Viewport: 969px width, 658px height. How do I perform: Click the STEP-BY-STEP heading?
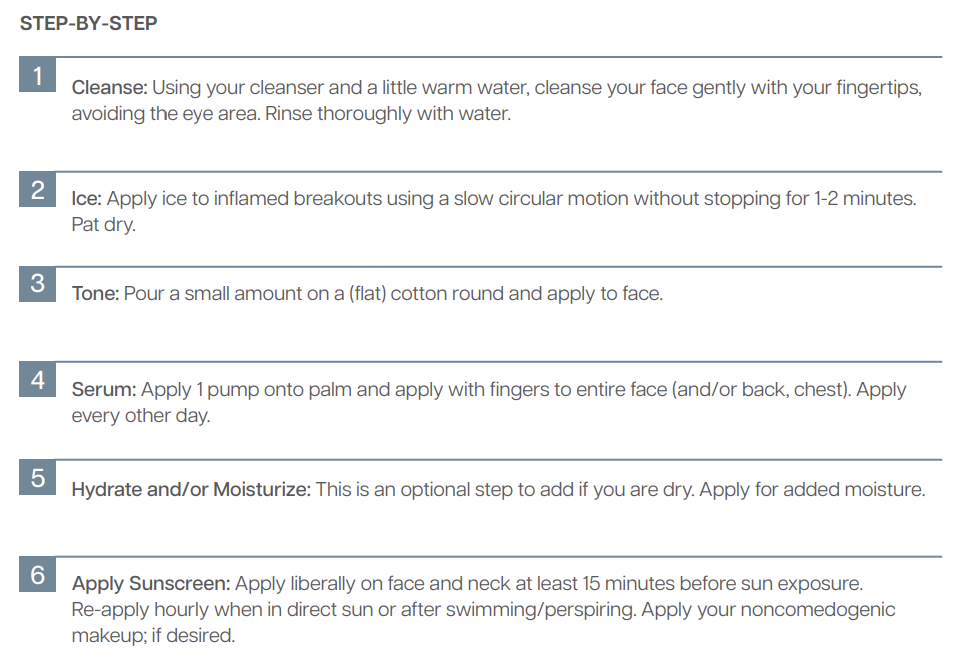(x=88, y=23)
